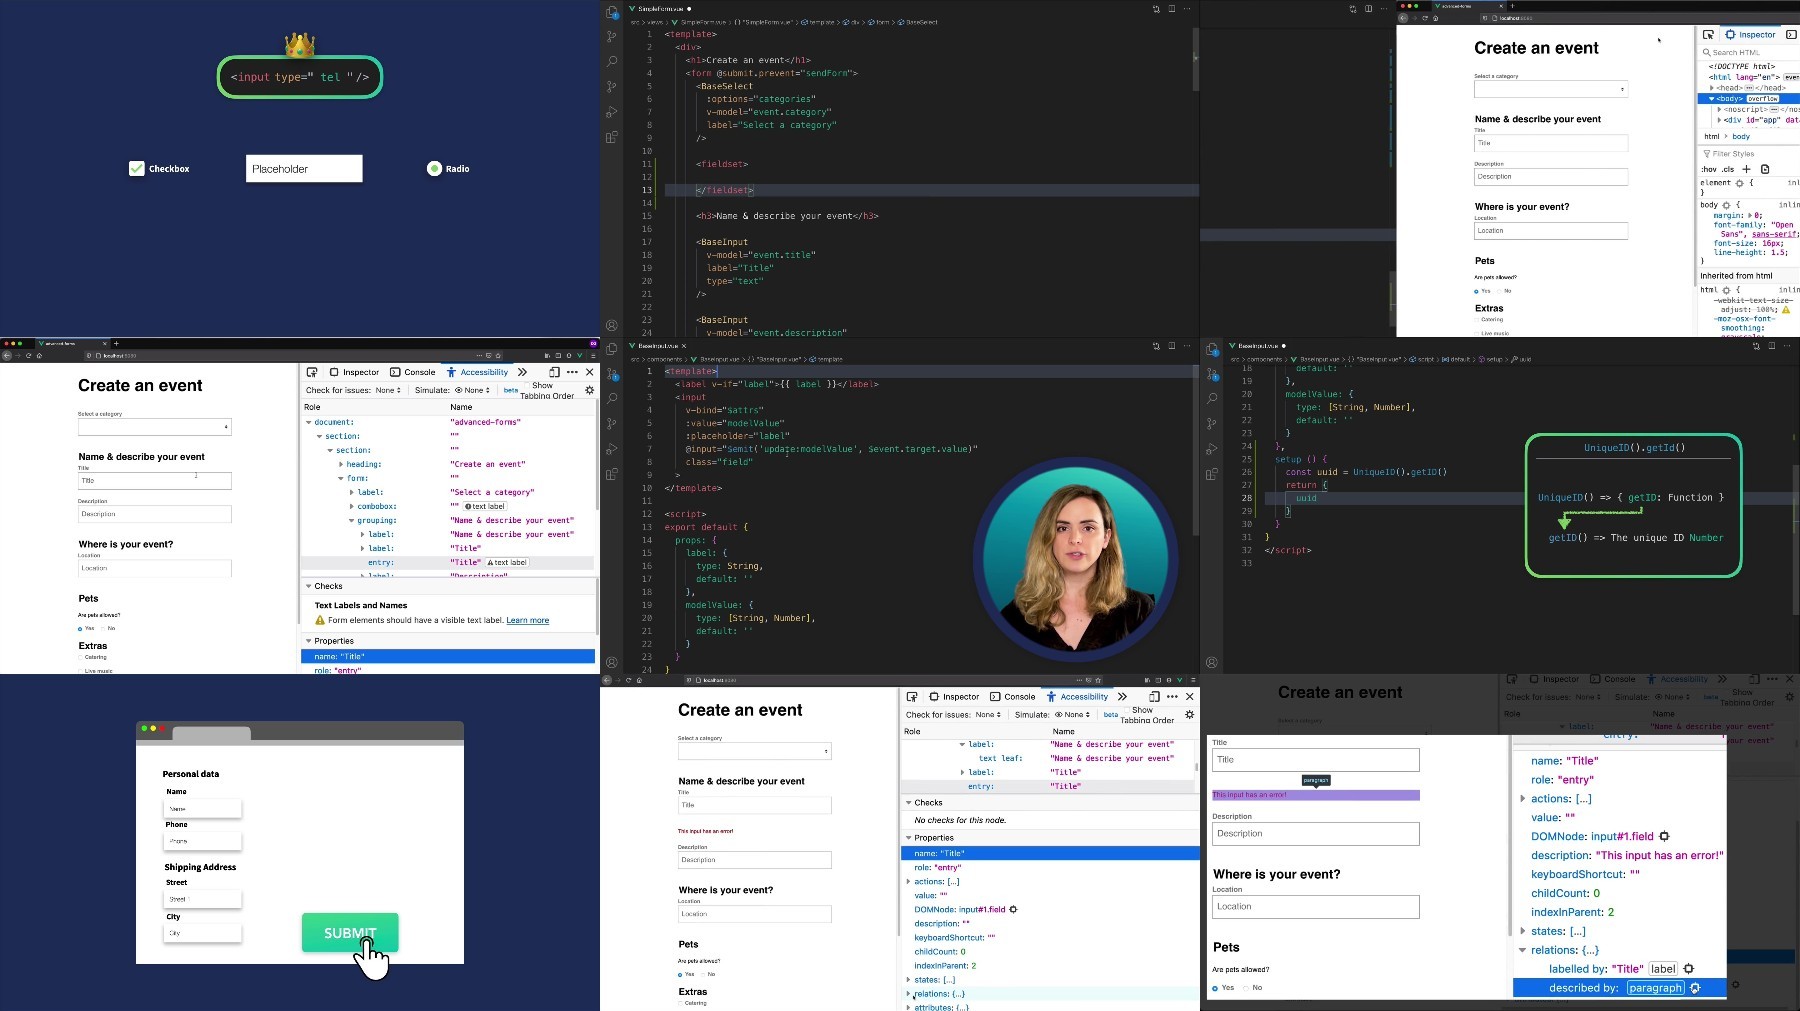This screenshot has width=1800, height=1011.
Task: Tick the green Checkbox on the input-type slide
Action: pyautogui.click(x=137, y=169)
